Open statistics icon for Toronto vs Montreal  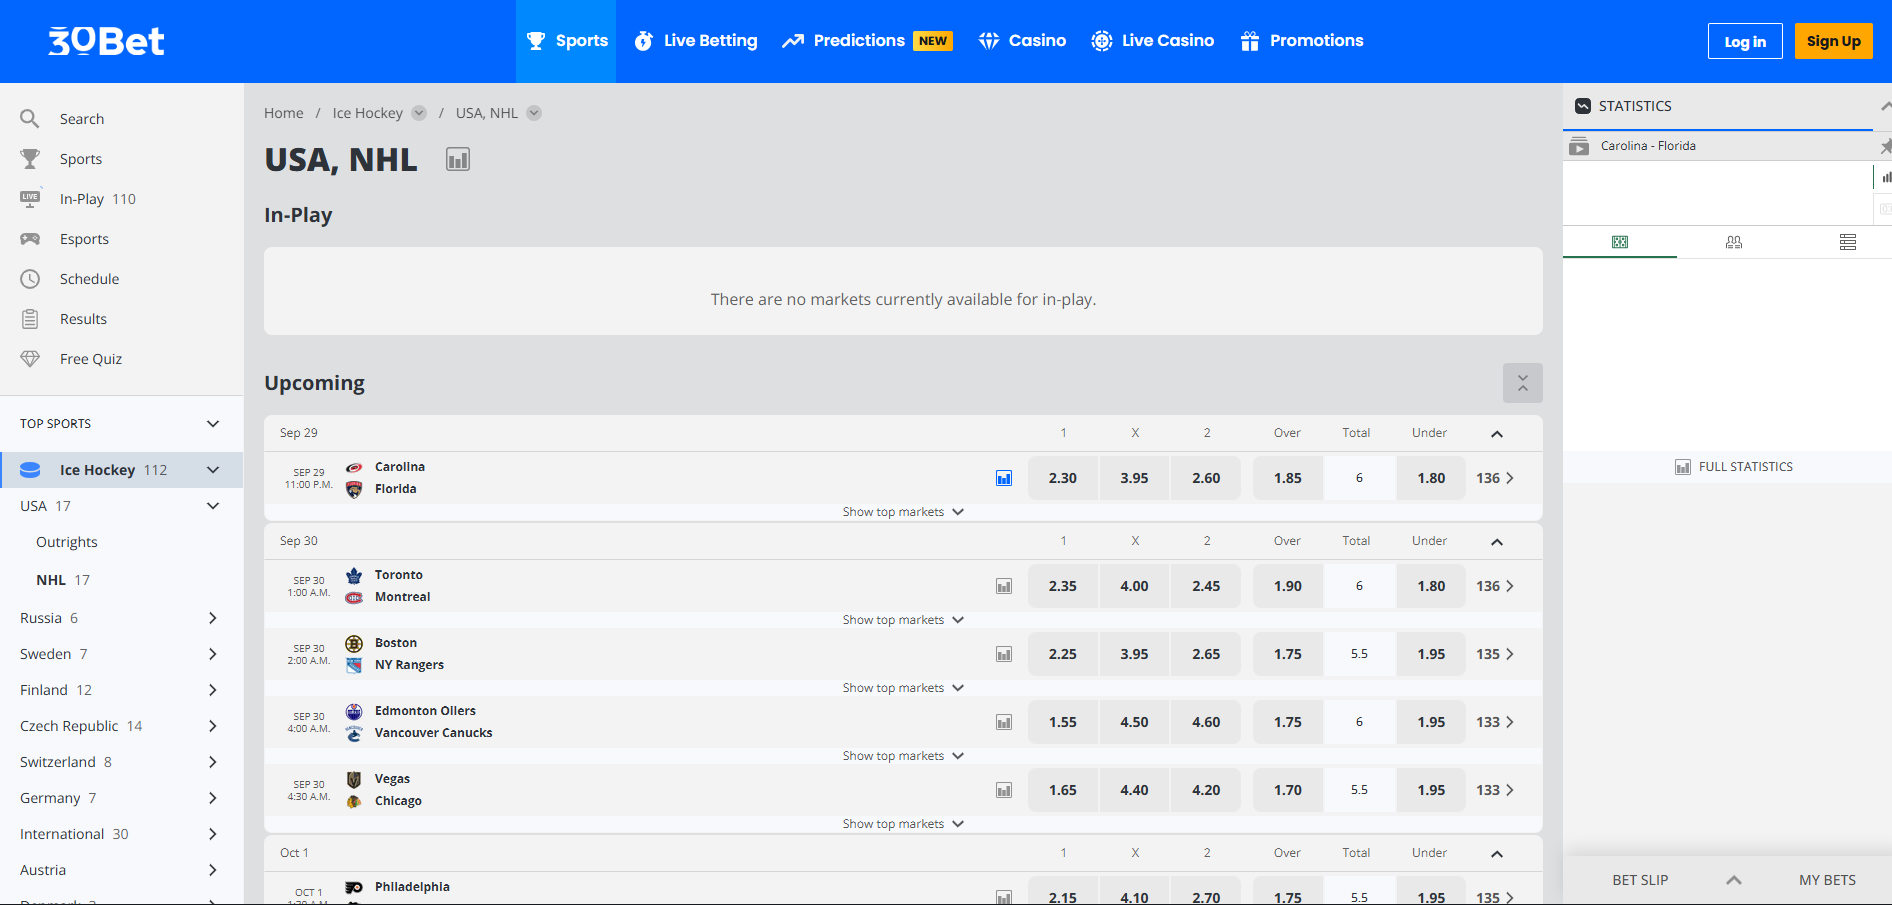(x=1004, y=586)
